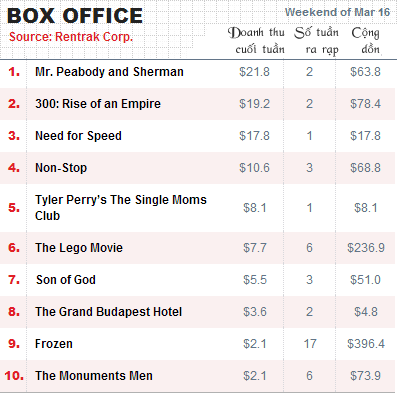Select the $396.4 cumulative total for Frozen
The width and height of the screenshot is (397, 393).
click(366, 344)
